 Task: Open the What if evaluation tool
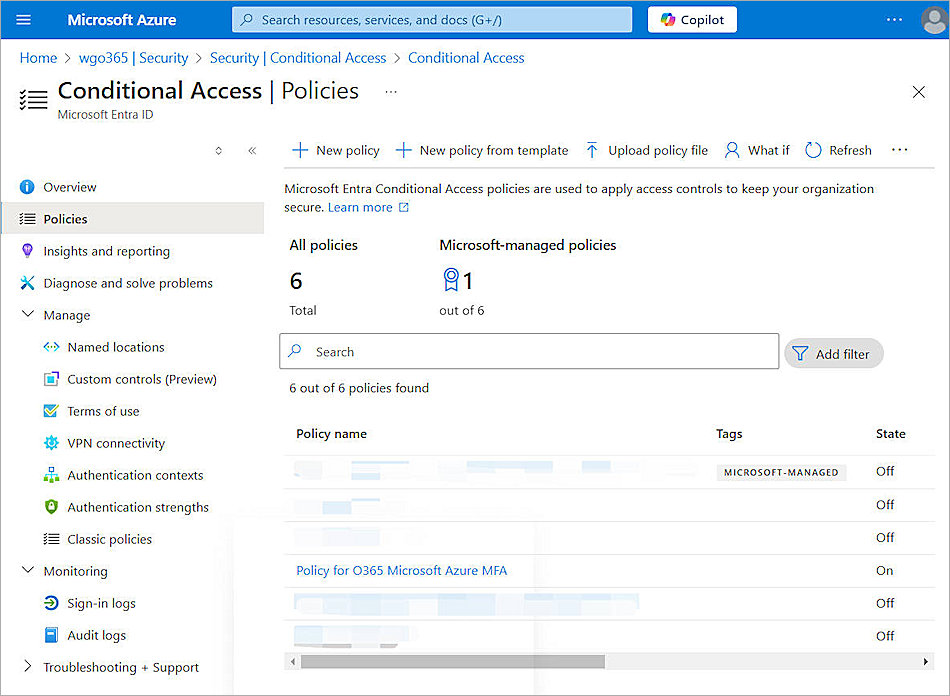[756, 150]
